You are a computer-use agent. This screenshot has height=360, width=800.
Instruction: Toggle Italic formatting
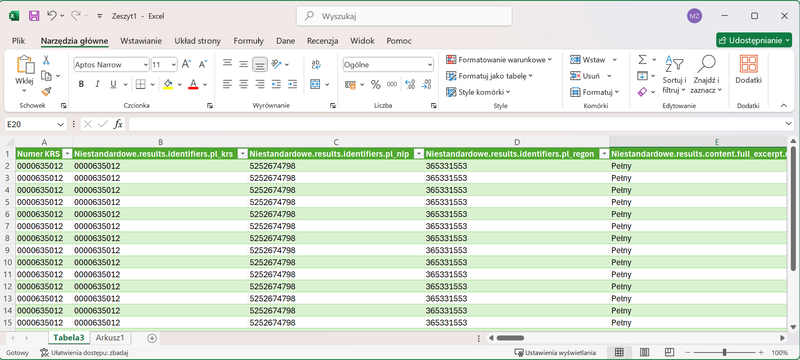click(97, 84)
